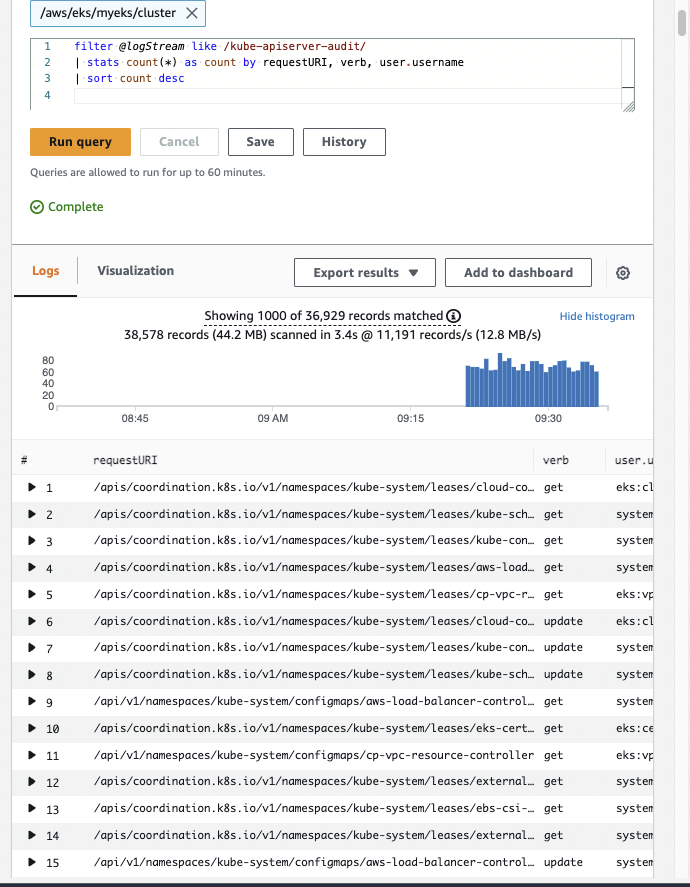Switch to the Logs tab
690x887 pixels.
tap(46, 271)
